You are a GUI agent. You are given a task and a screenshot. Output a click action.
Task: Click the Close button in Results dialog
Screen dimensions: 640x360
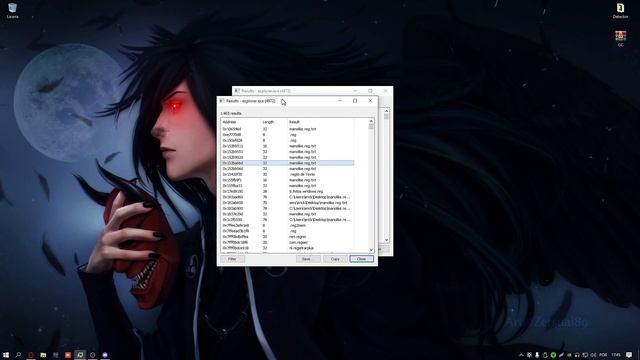coord(362,259)
